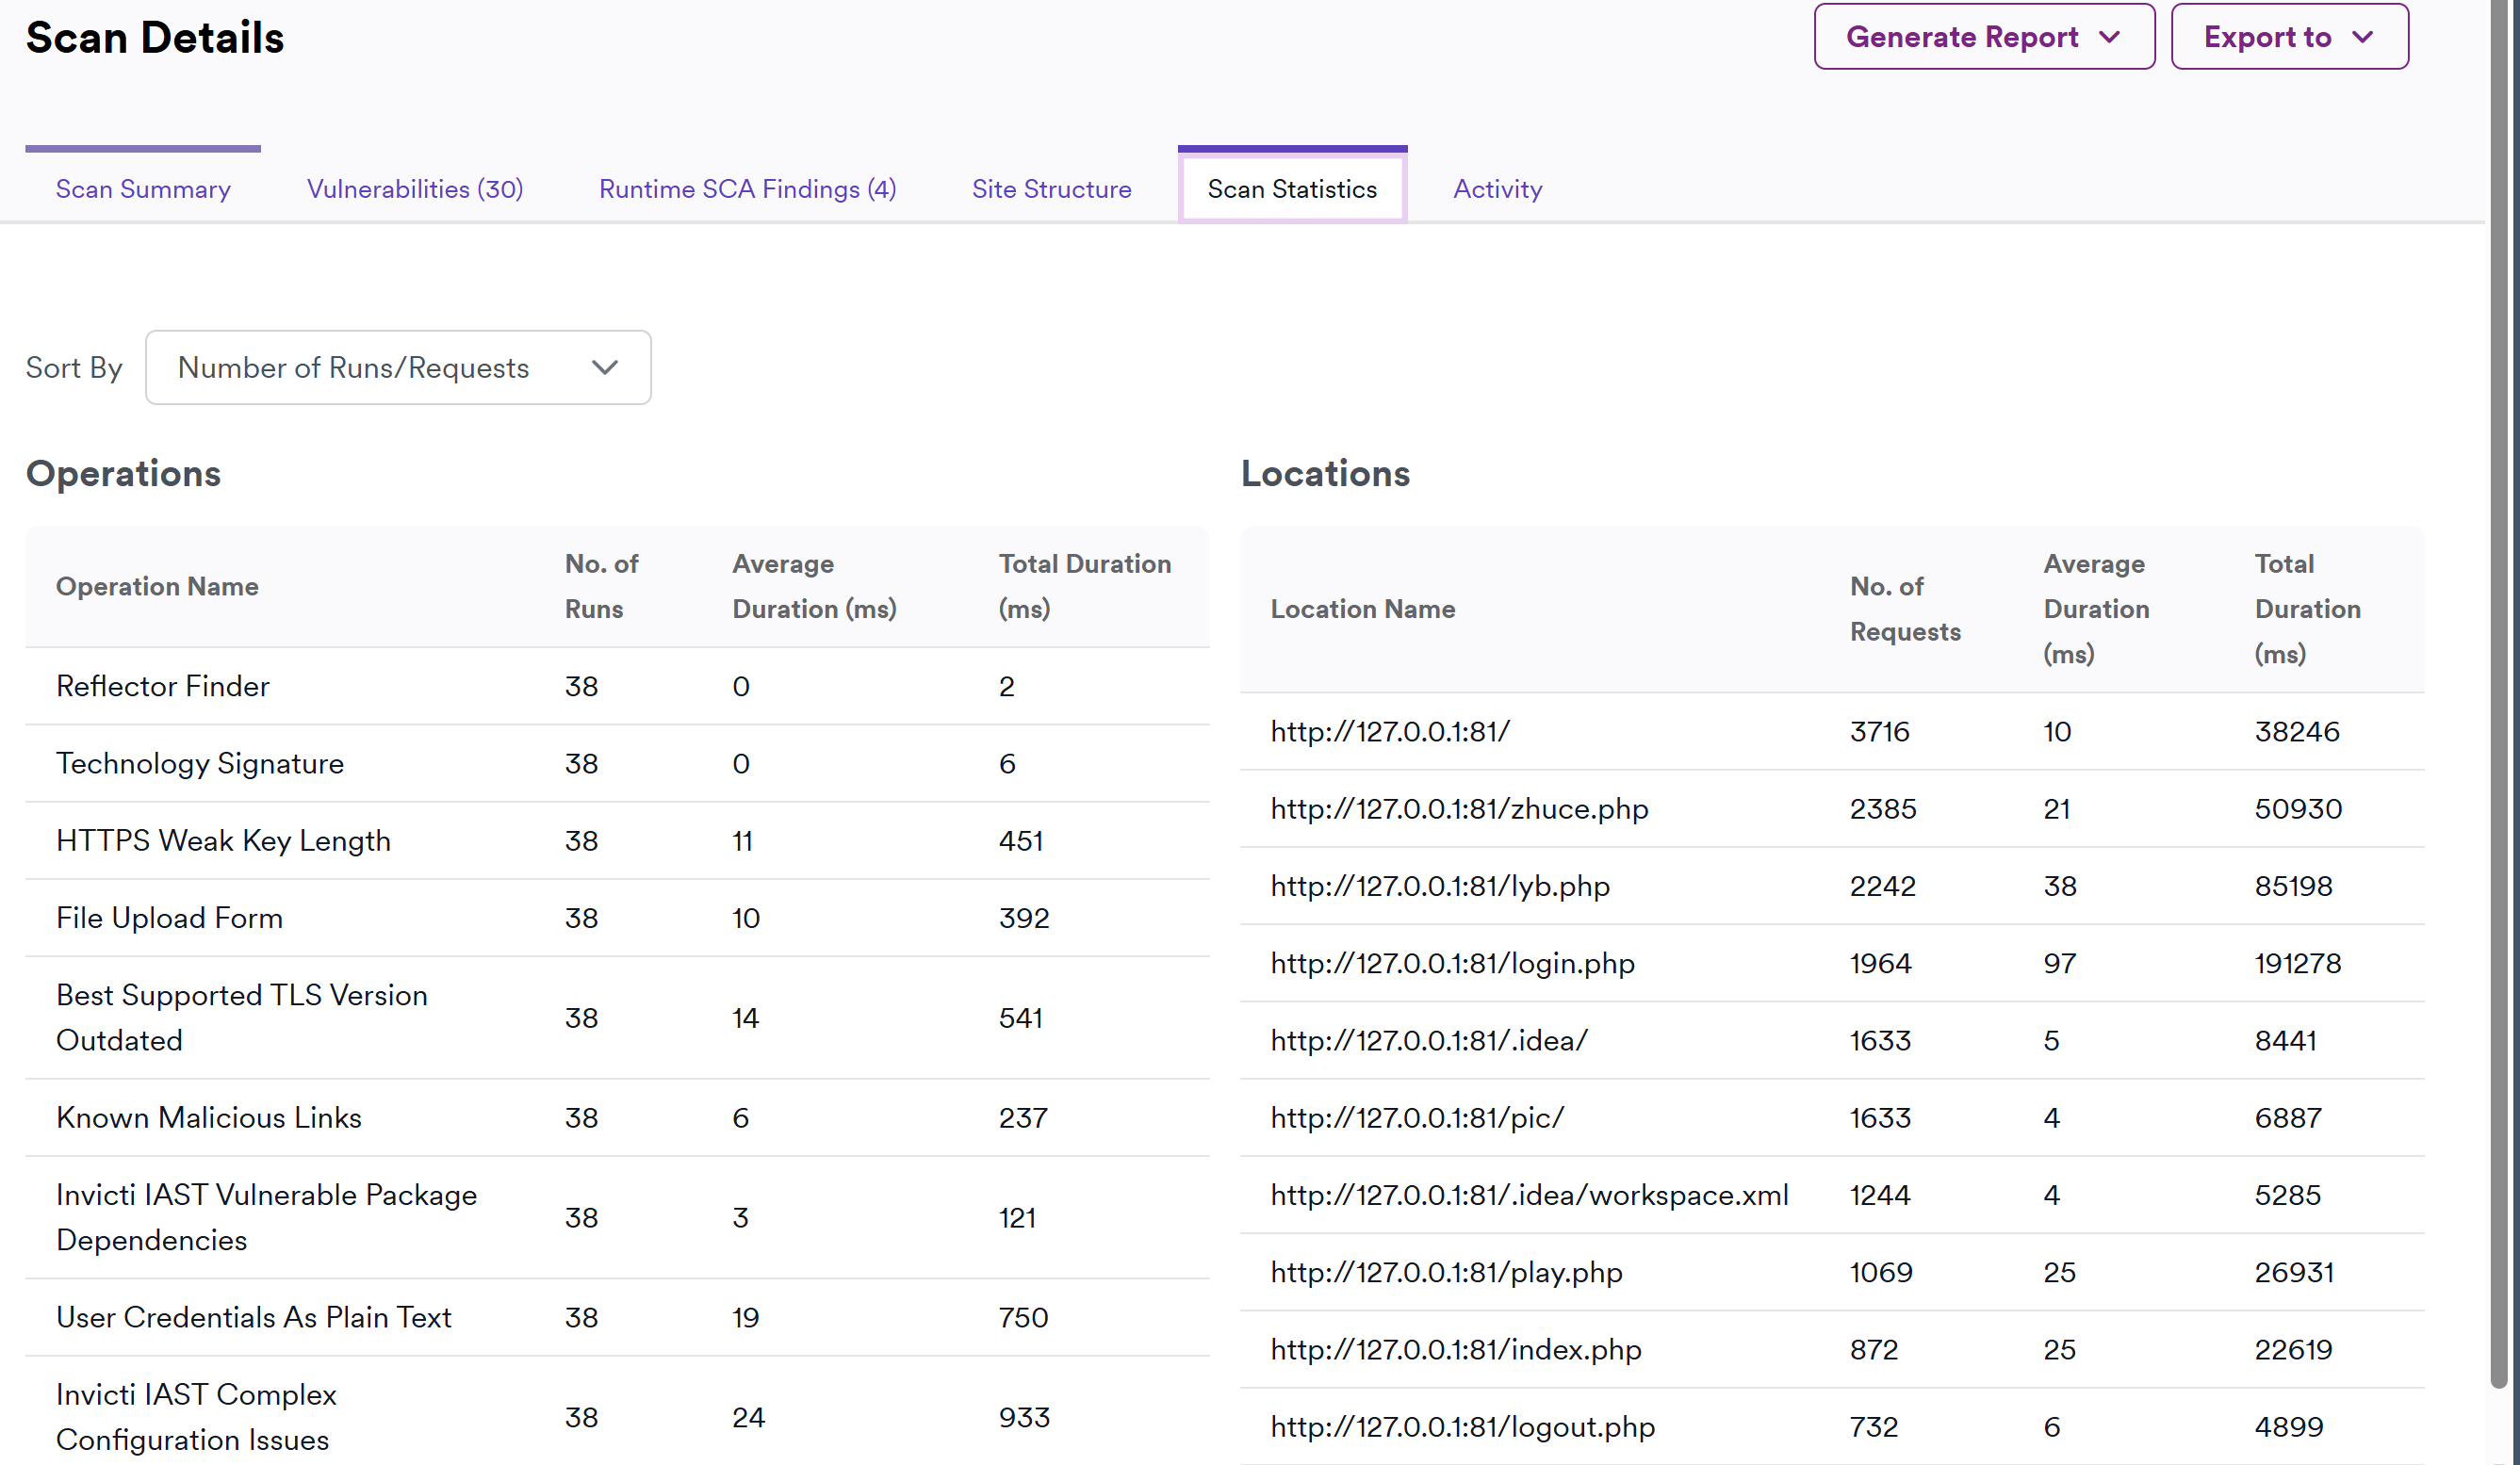Click the Reflector Finder operation row

click(x=163, y=686)
